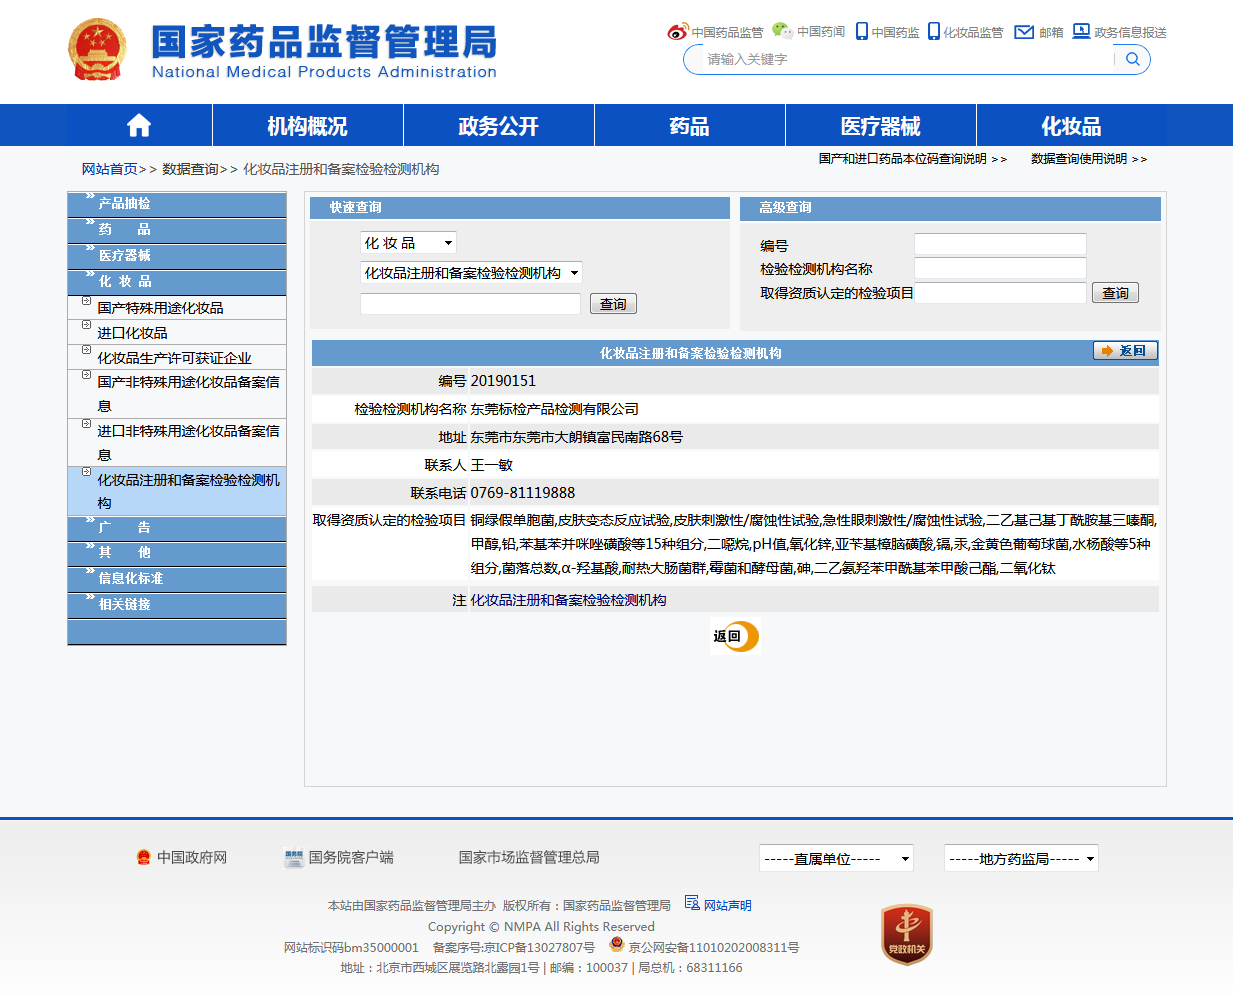Expand the 药品 sidebar section
The image size is (1233, 995).
(x=177, y=229)
